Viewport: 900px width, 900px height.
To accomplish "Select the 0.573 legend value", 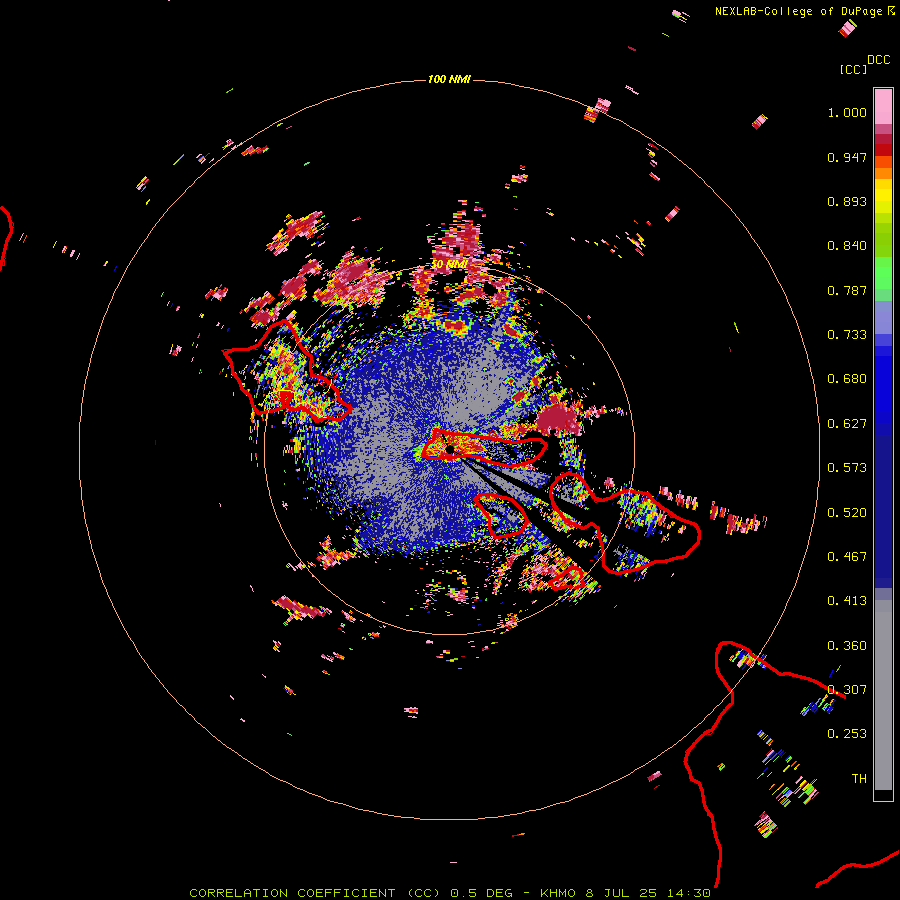I will 847,468.
